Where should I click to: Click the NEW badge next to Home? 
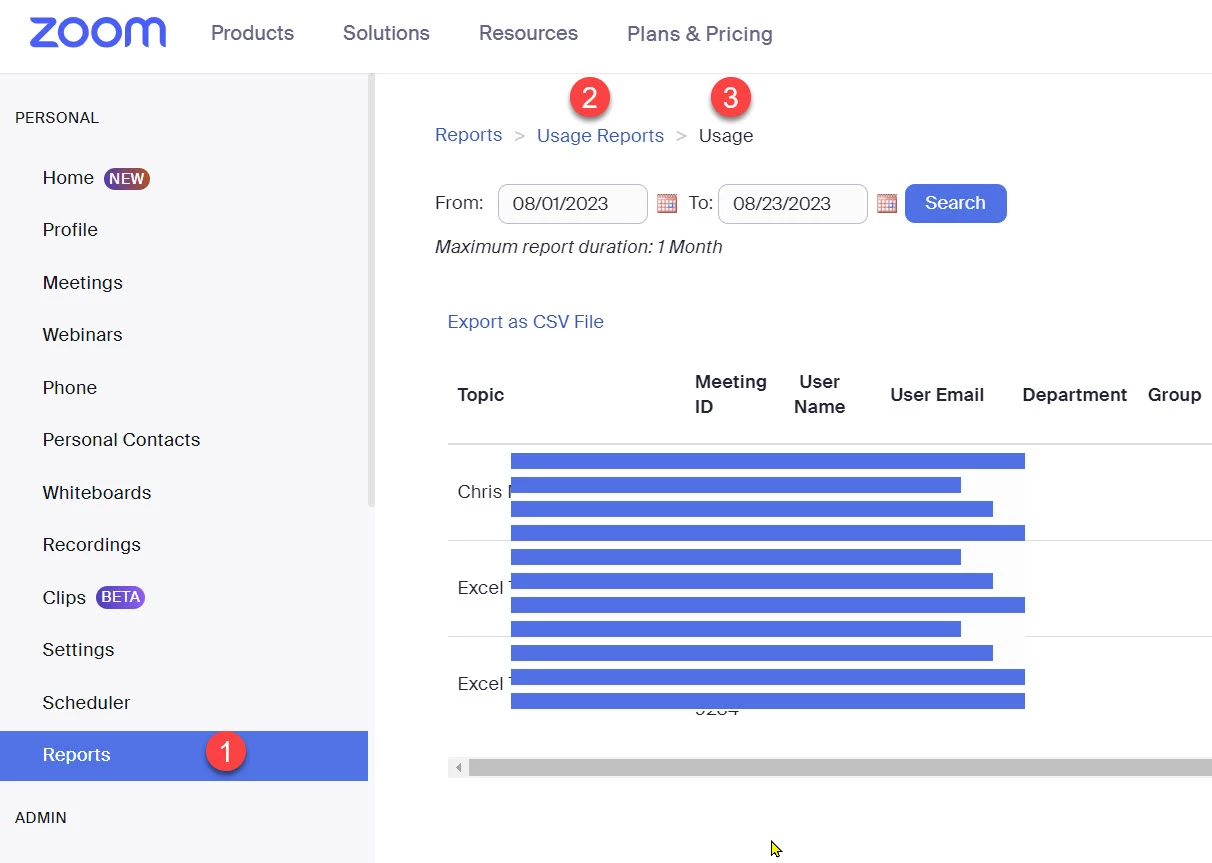tap(127, 179)
